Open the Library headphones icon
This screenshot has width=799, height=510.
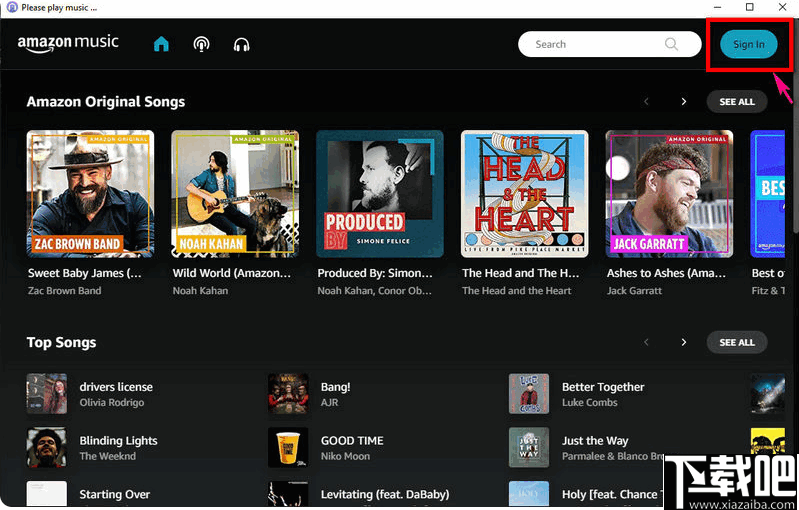click(x=241, y=44)
